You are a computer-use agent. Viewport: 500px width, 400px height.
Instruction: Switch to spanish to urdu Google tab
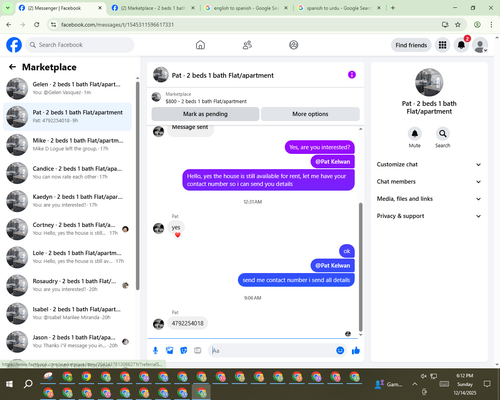coord(339,8)
